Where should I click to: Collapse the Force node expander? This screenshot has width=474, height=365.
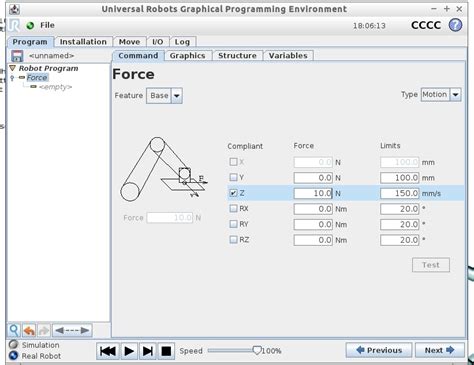(x=12, y=78)
